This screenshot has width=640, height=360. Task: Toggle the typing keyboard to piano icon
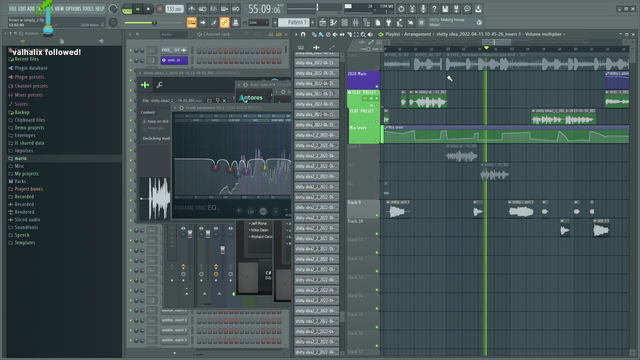(191, 22)
